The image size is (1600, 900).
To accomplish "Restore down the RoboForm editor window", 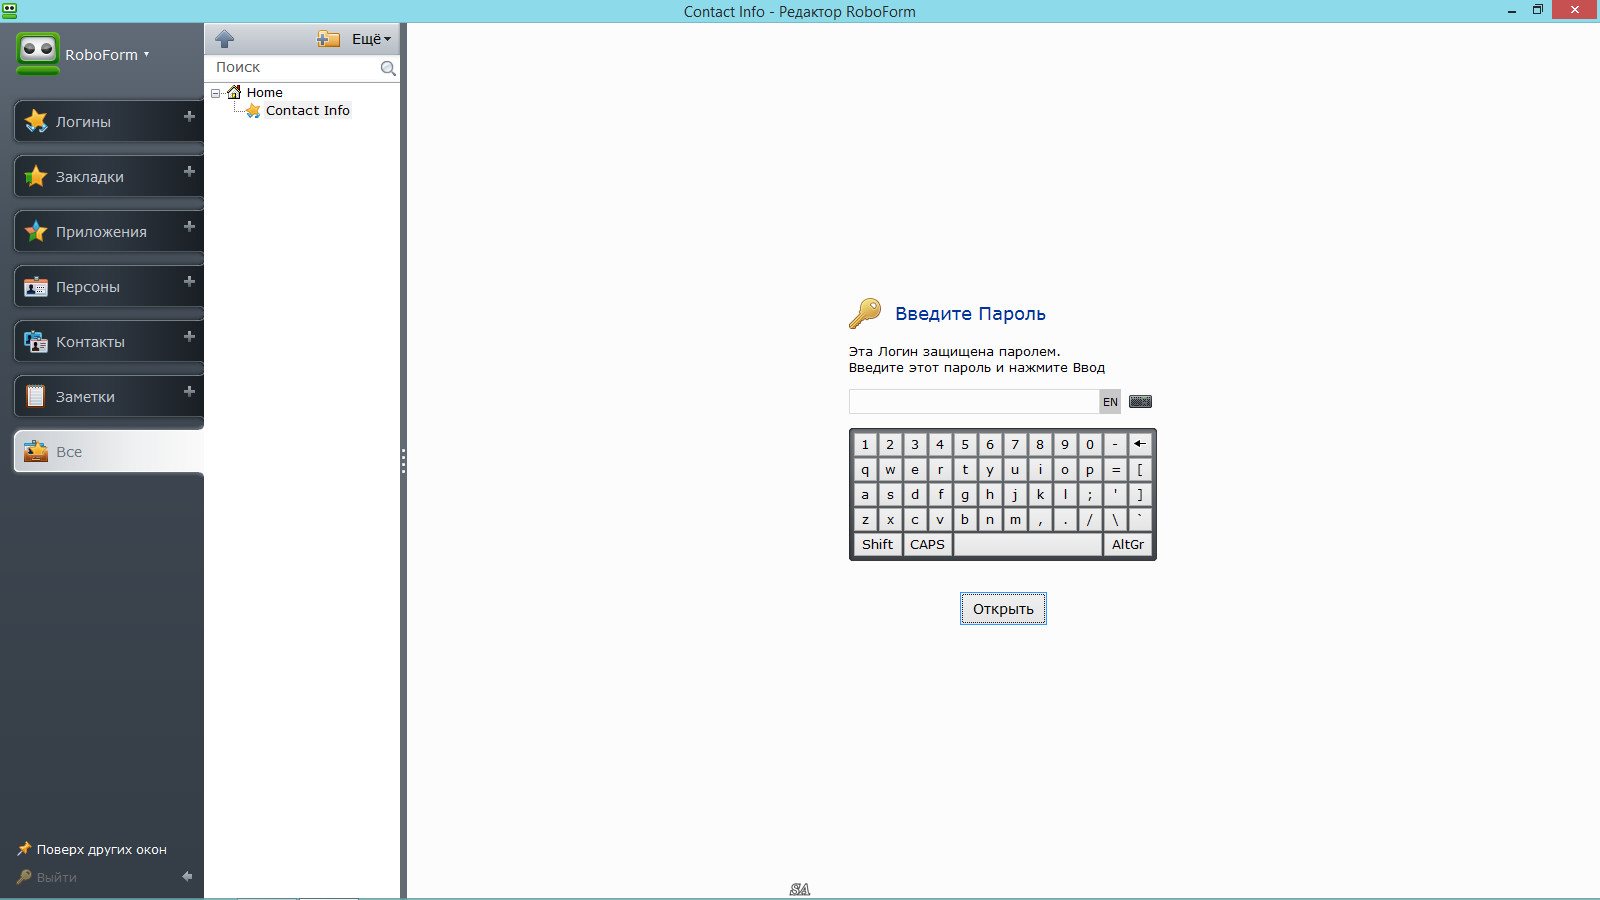I will tap(1538, 10).
